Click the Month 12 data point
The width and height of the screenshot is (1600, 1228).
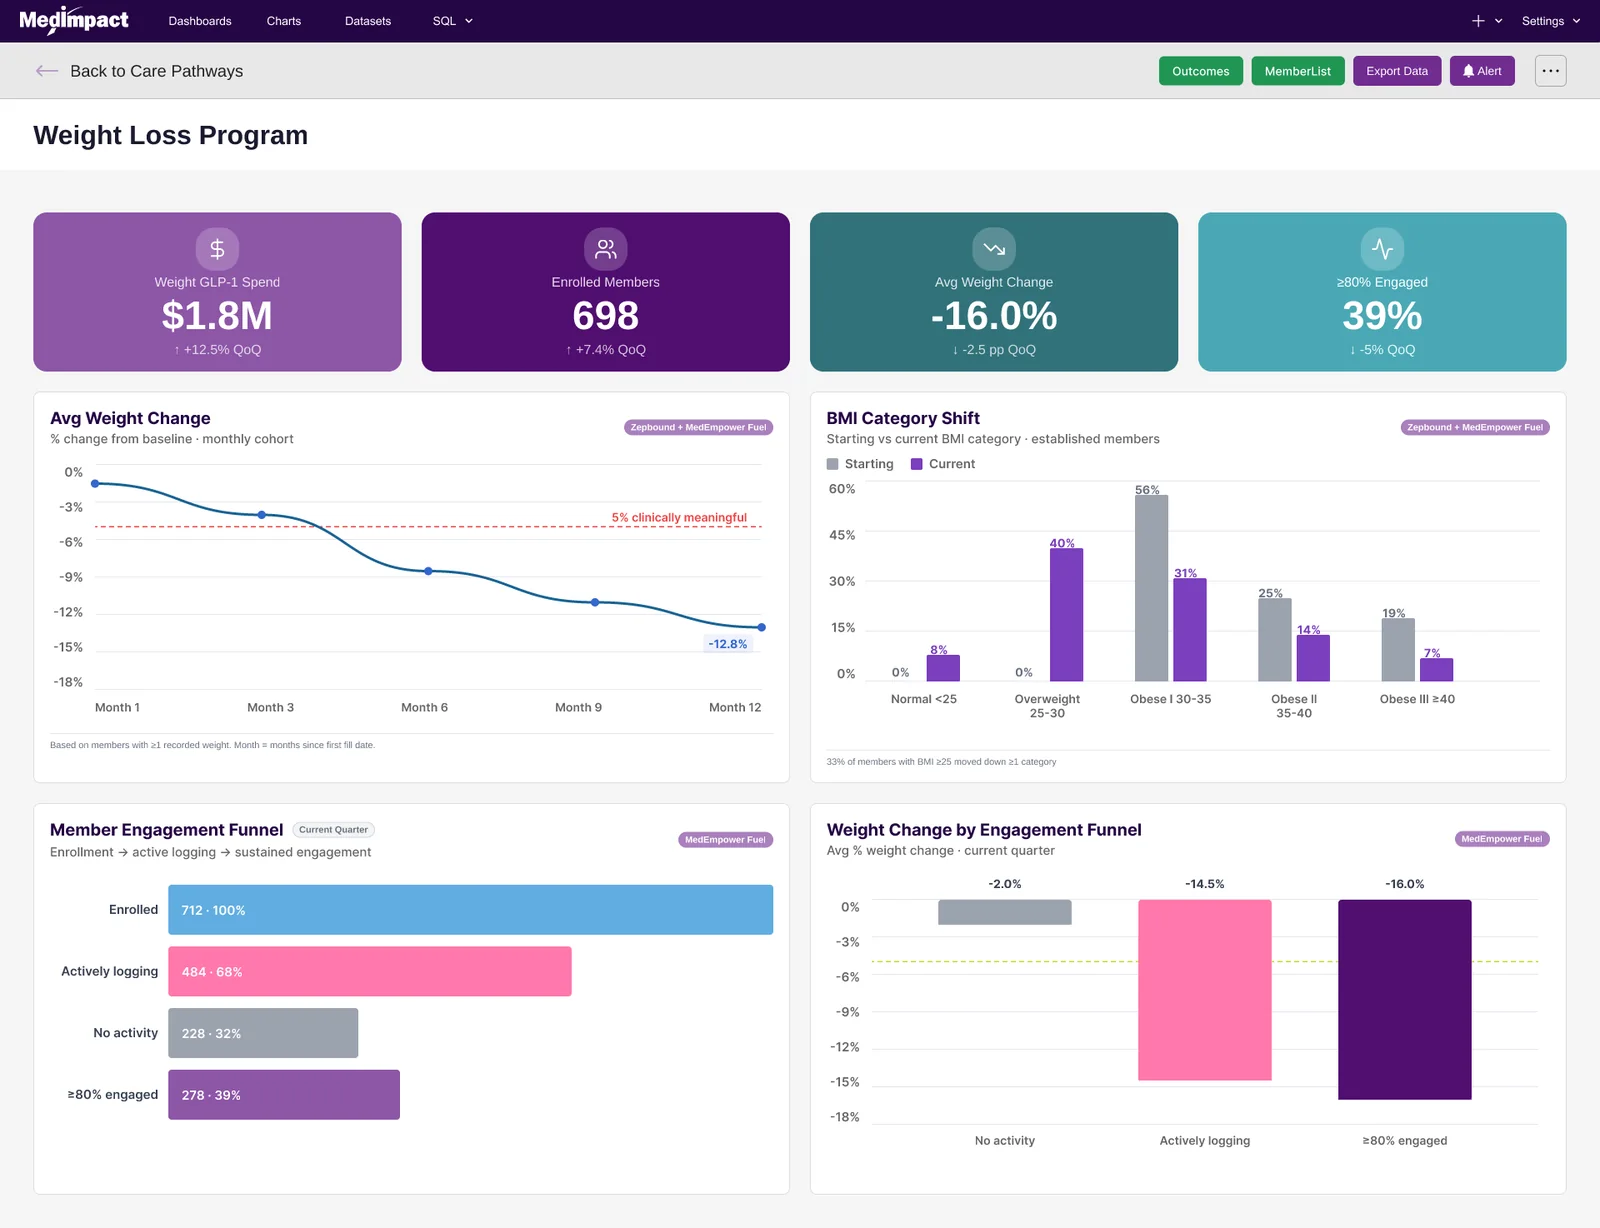click(762, 627)
